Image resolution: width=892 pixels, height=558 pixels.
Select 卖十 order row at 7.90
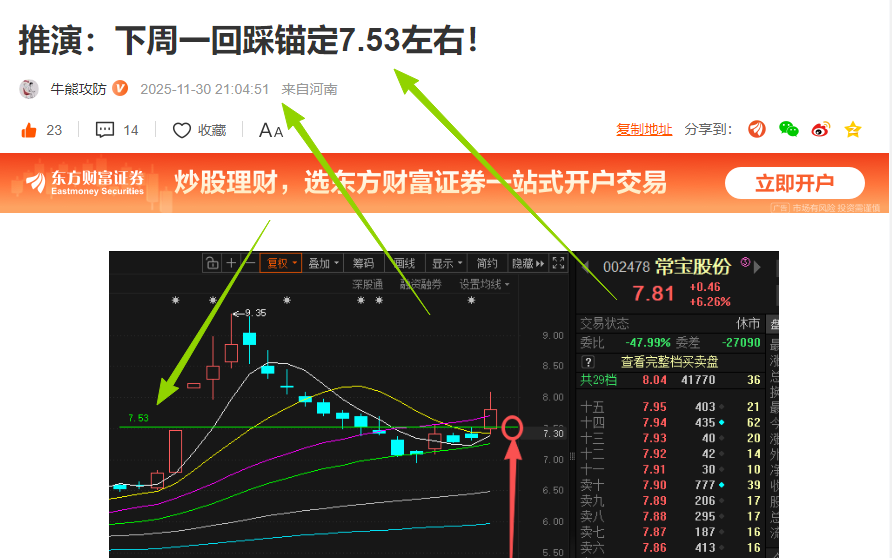(670, 485)
